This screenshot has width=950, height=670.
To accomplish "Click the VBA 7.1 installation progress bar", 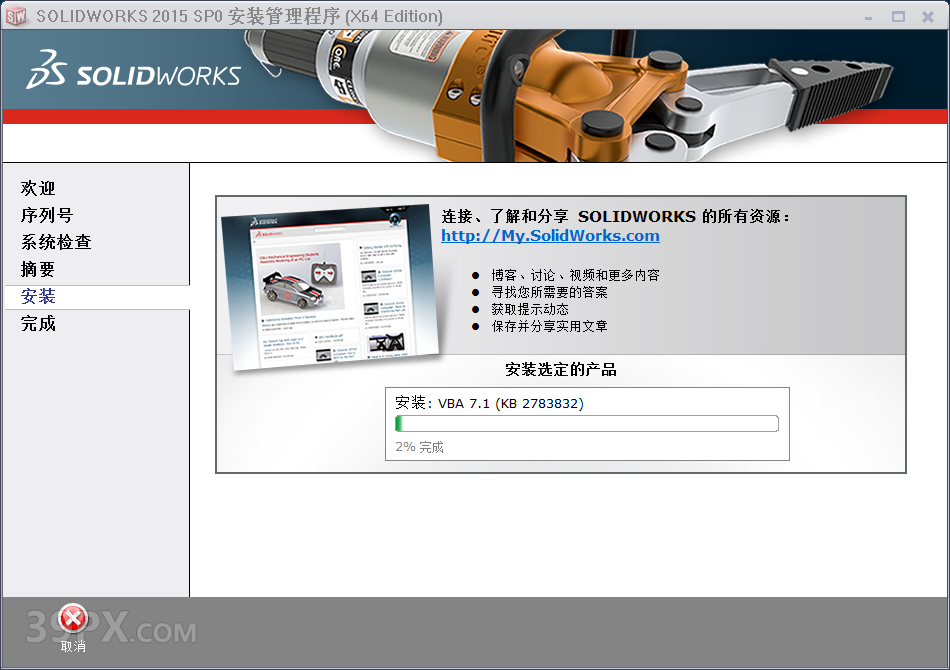I will pyautogui.click(x=587, y=423).
